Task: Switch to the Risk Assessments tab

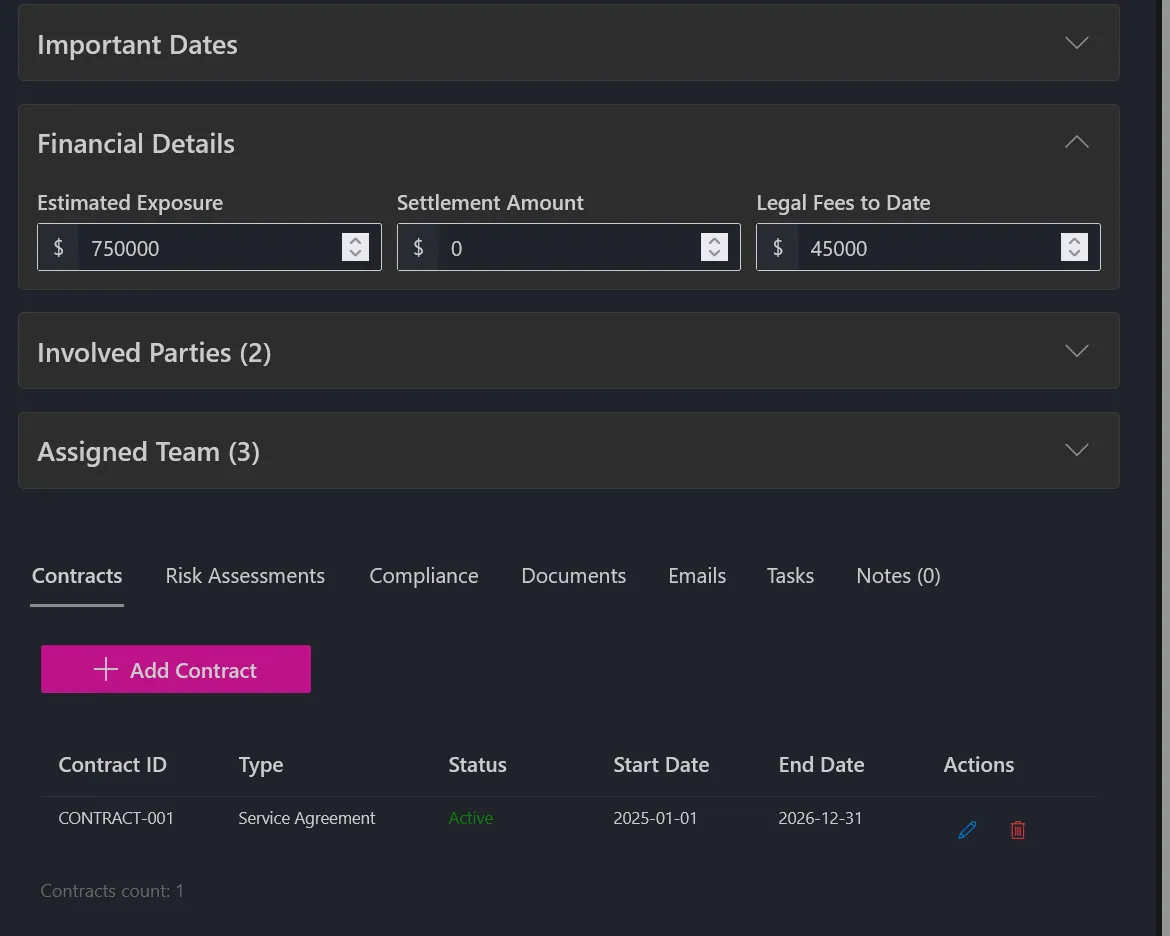Action: tap(245, 576)
